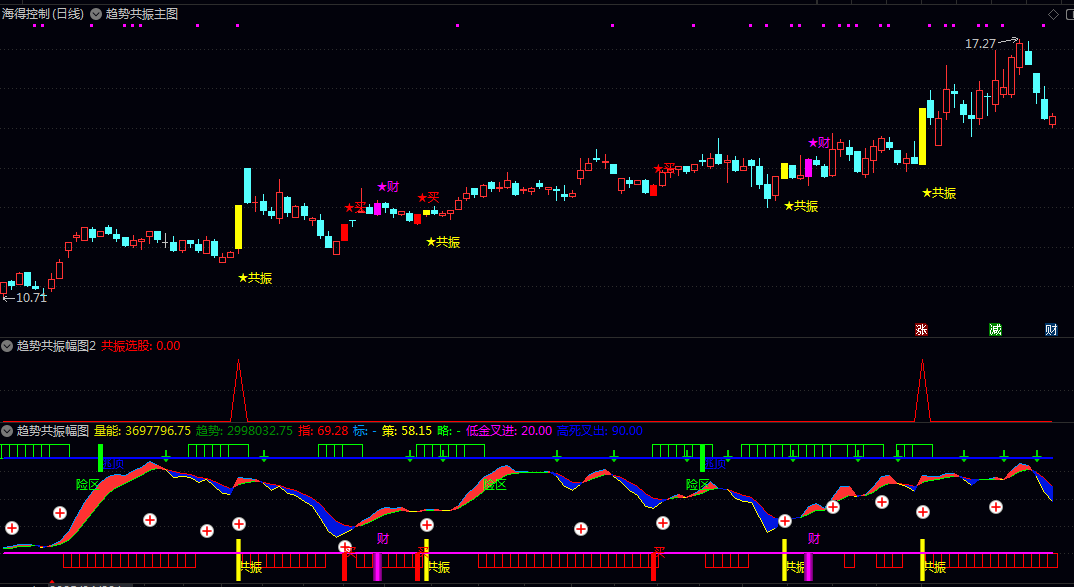The image size is (1074, 587).
Task: Click the rightmost yellow ★共振 label
Action: [939, 193]
